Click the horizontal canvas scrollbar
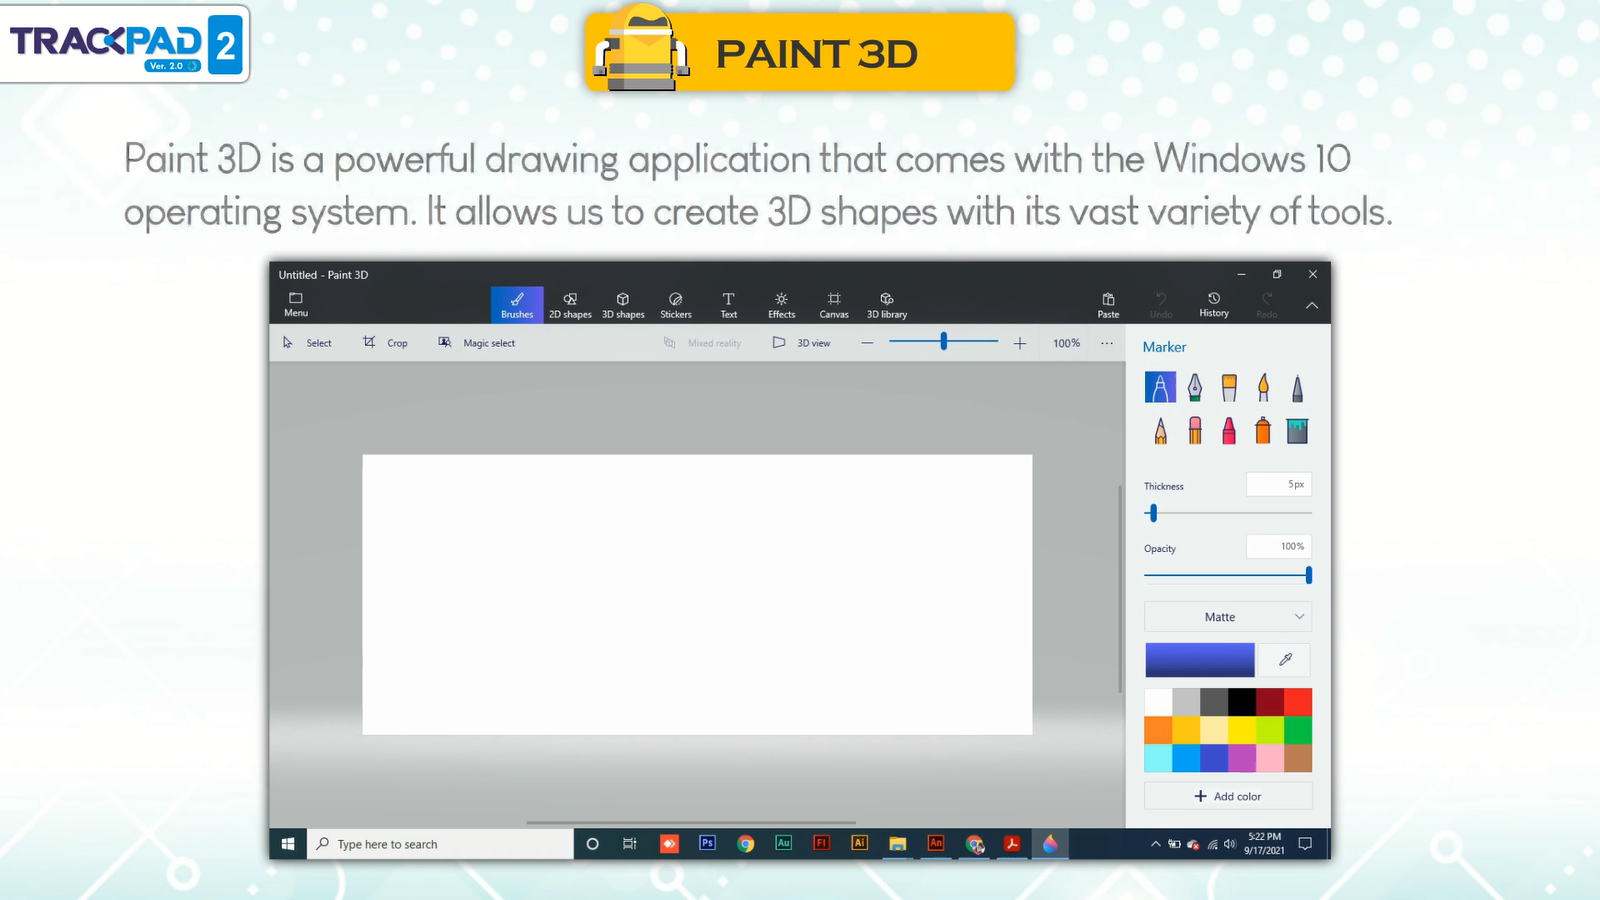 click(x=691, y=822)
